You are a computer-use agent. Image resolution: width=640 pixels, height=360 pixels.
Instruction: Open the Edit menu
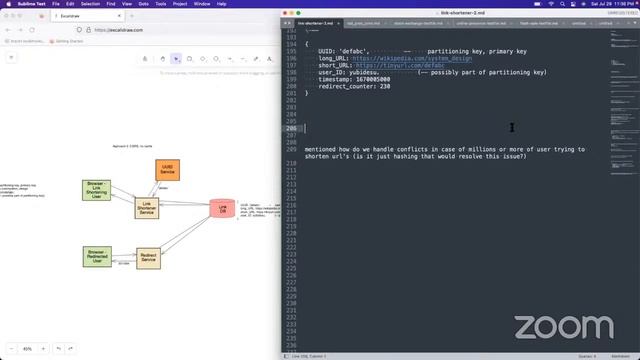[70, 4]
